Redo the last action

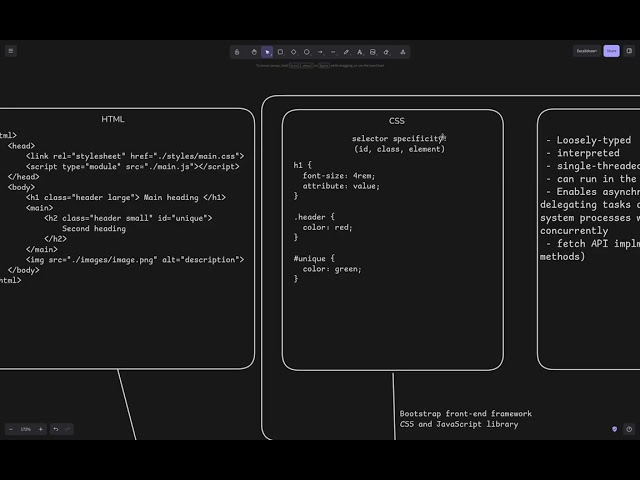tap(68, 429)
